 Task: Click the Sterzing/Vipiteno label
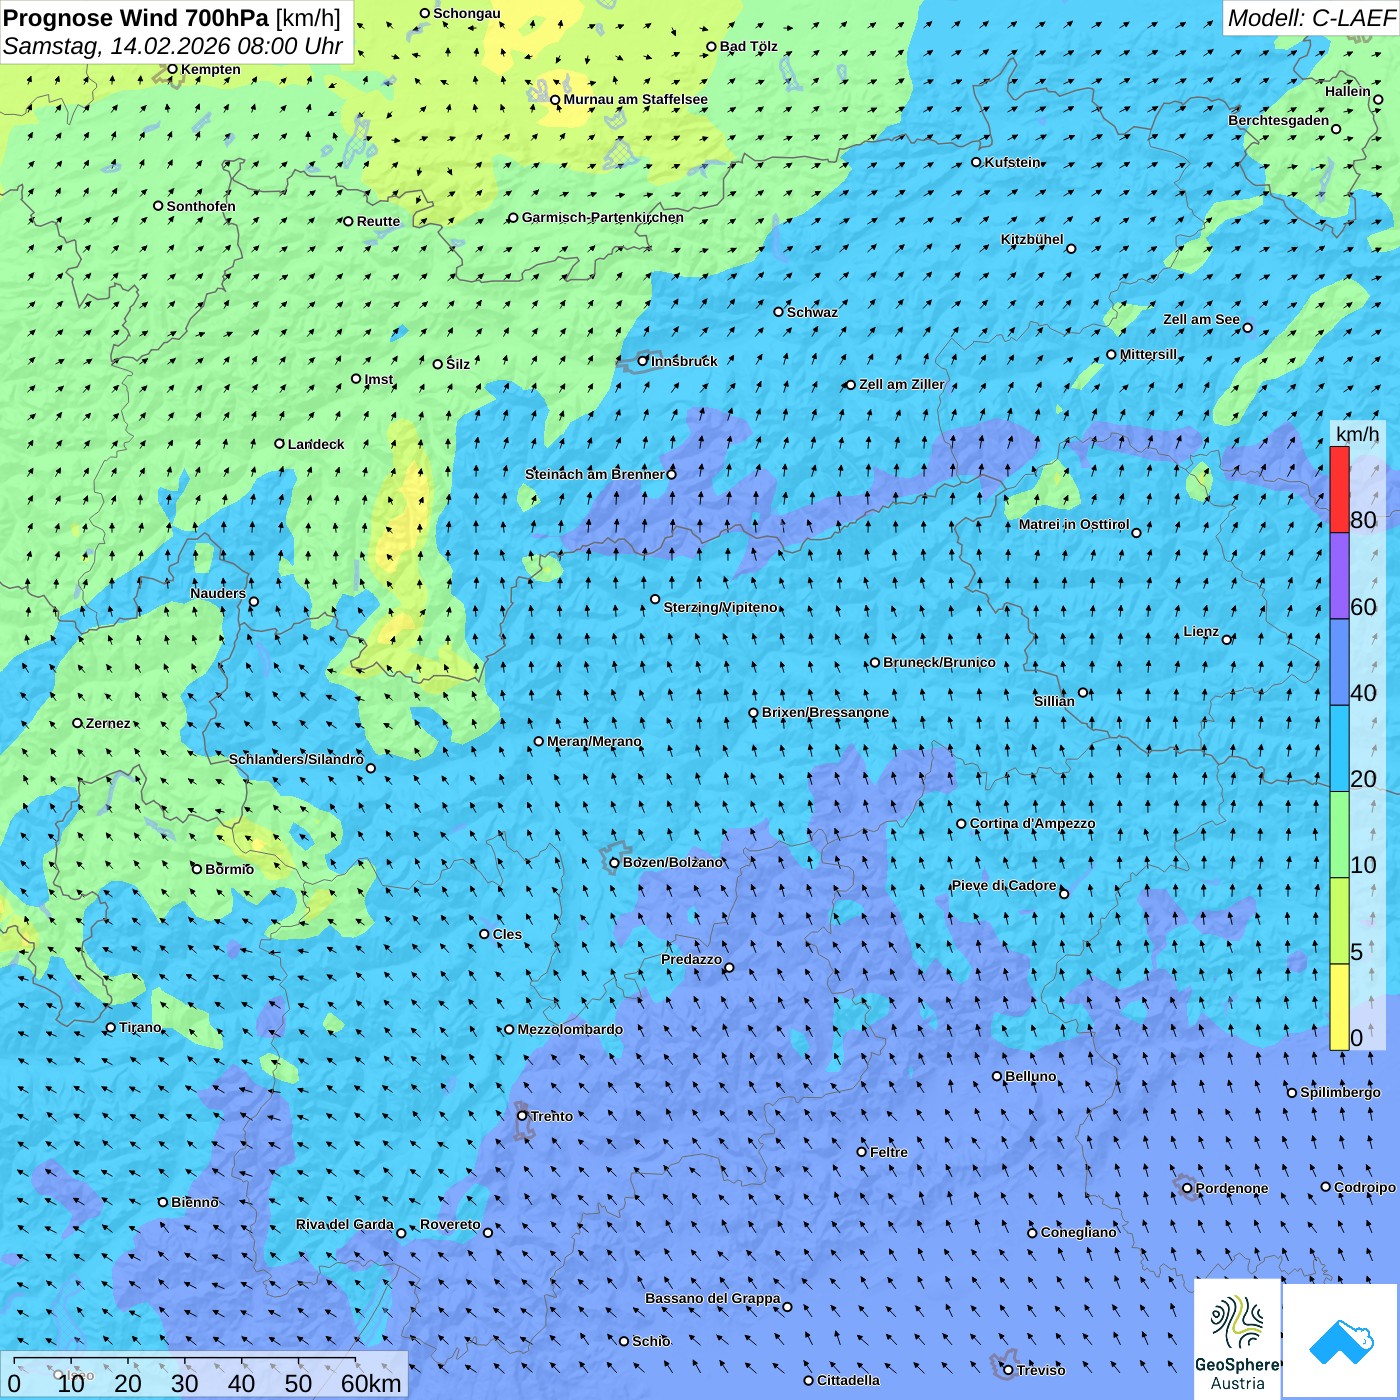point(720,607)
